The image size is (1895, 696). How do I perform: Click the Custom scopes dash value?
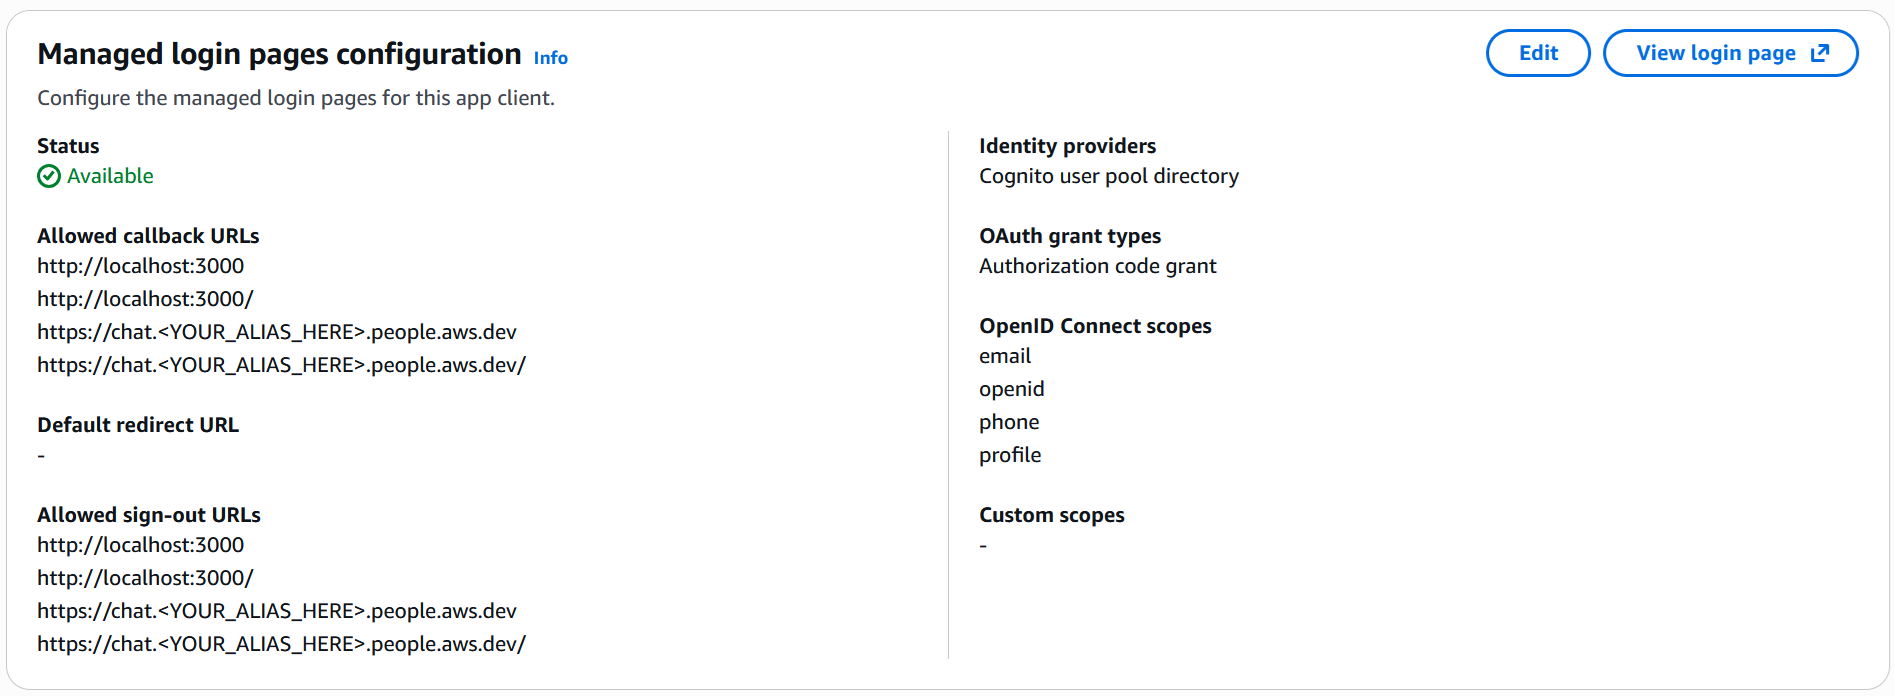(x=982, y=545)
